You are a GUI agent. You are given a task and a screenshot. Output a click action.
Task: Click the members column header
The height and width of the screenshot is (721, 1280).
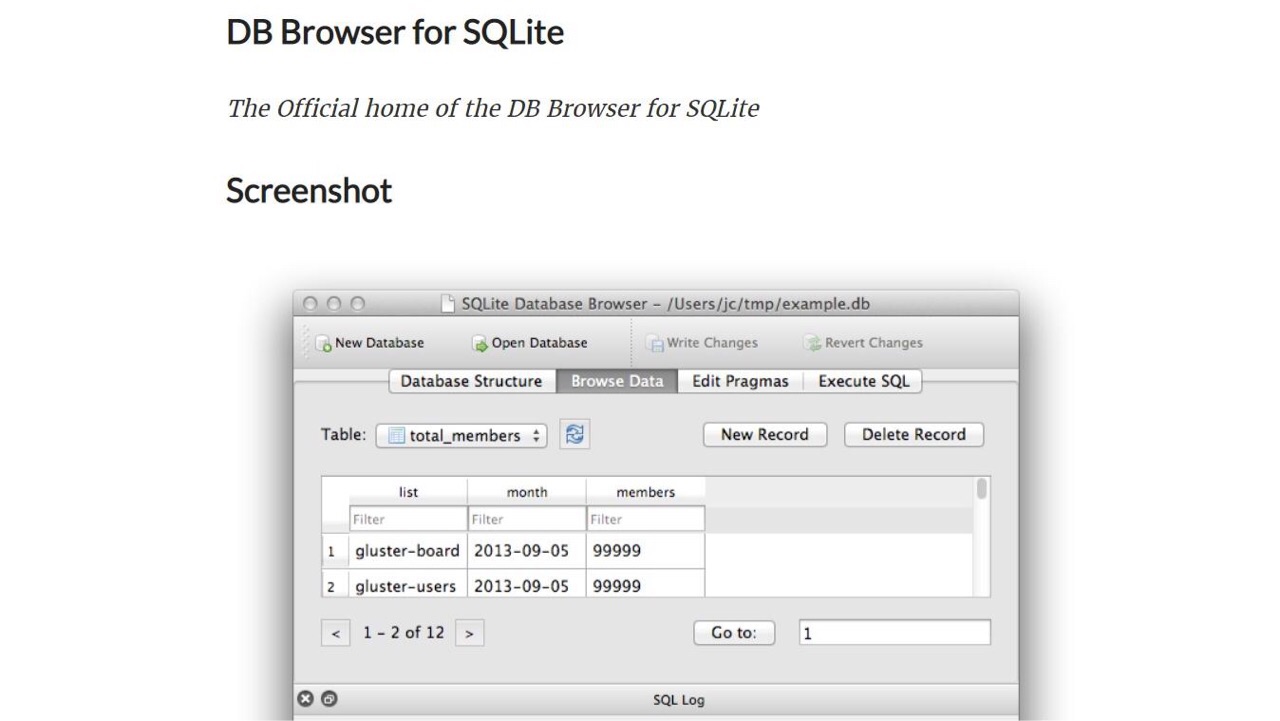click(x=646, y=492)
